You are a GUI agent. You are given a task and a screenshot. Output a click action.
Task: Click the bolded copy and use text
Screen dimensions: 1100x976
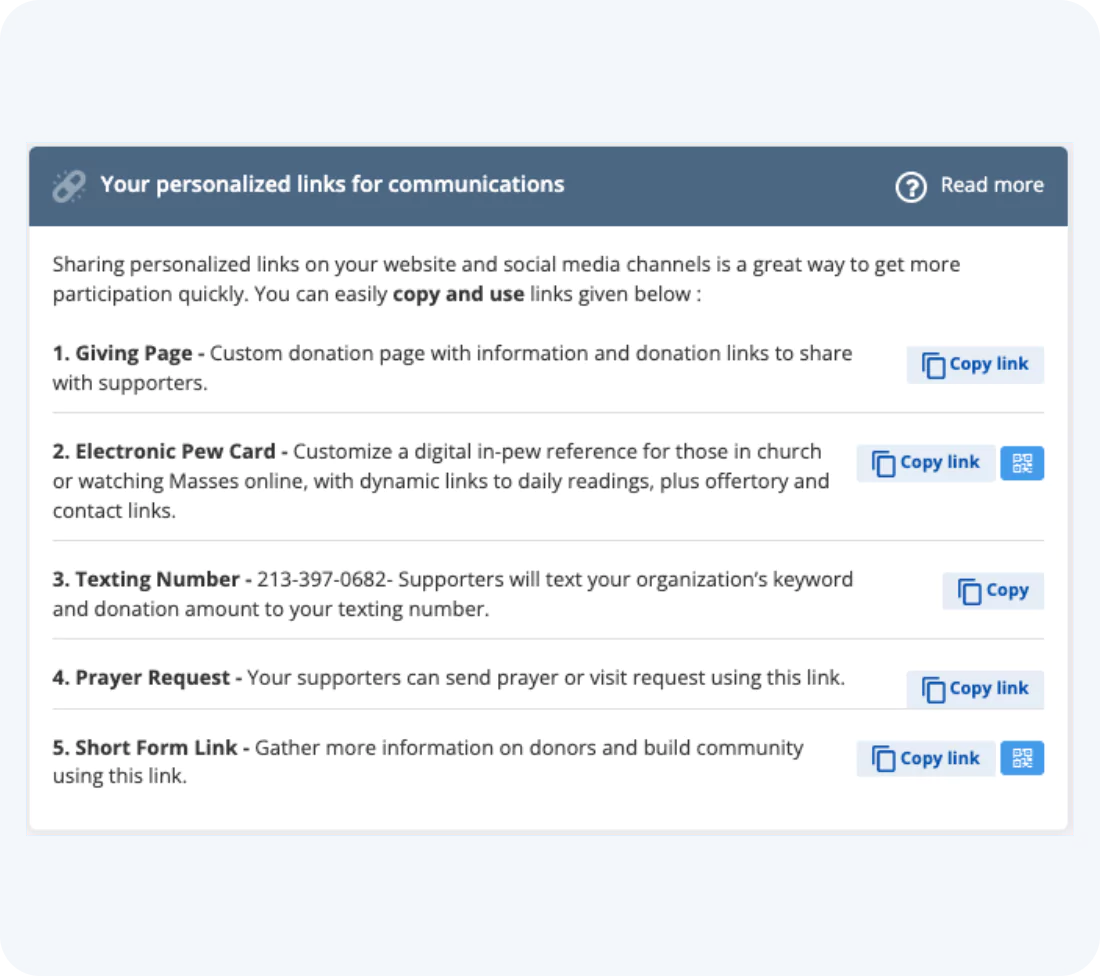coord(459,293)
